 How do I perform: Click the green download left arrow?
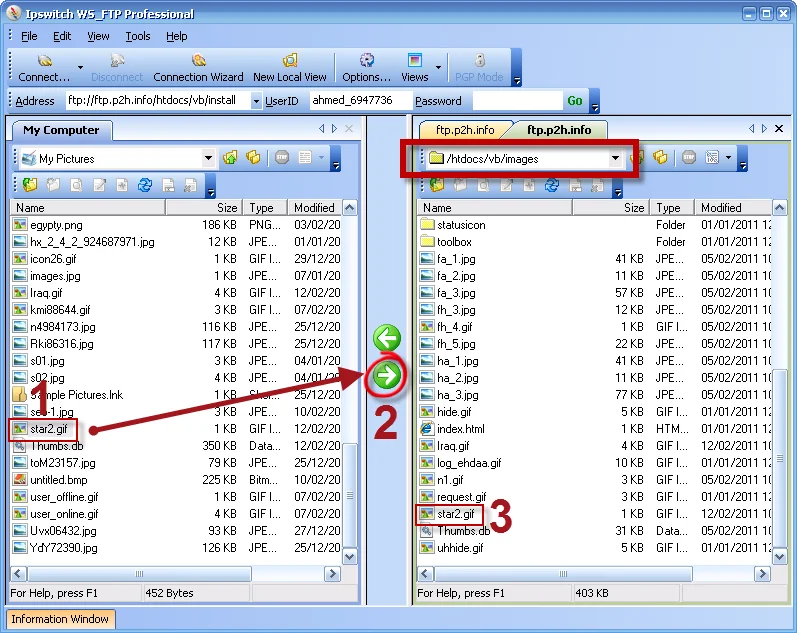coord(386,339)
